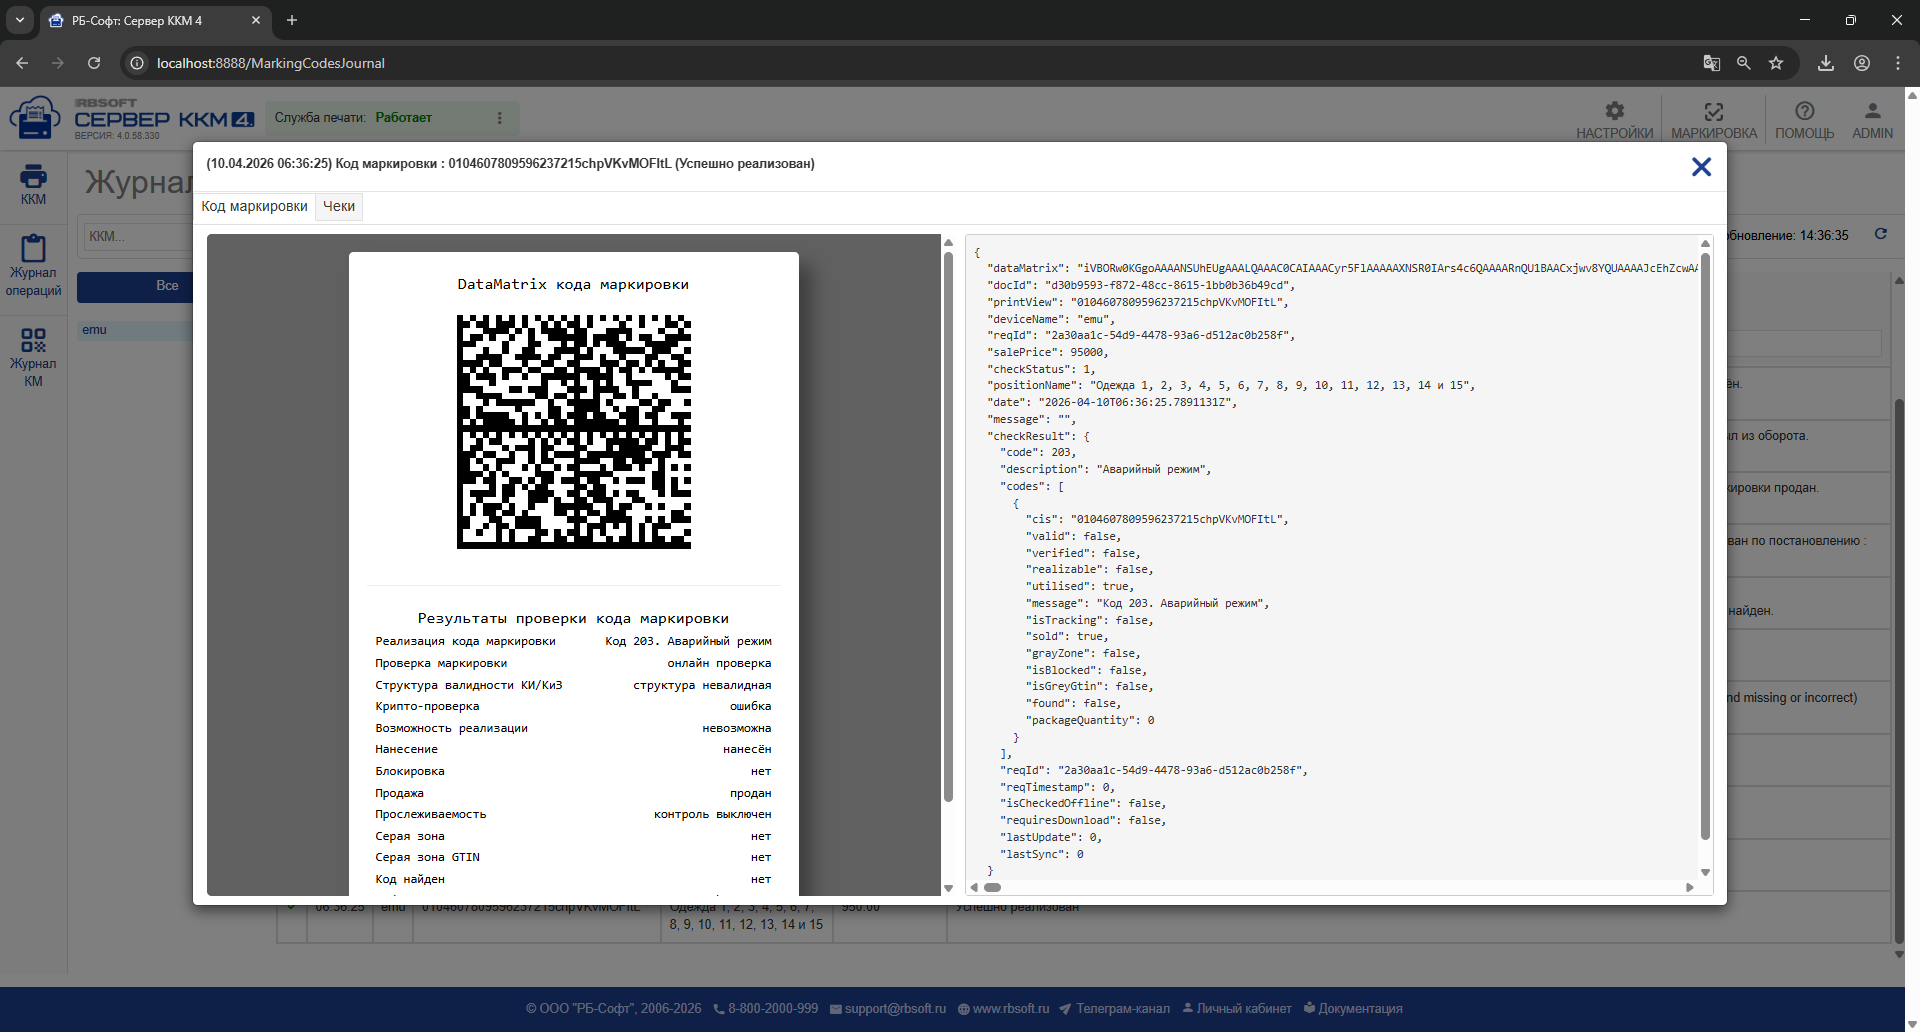
Task: Click the "docId" line in JSON
Action: pos(1141,285)
